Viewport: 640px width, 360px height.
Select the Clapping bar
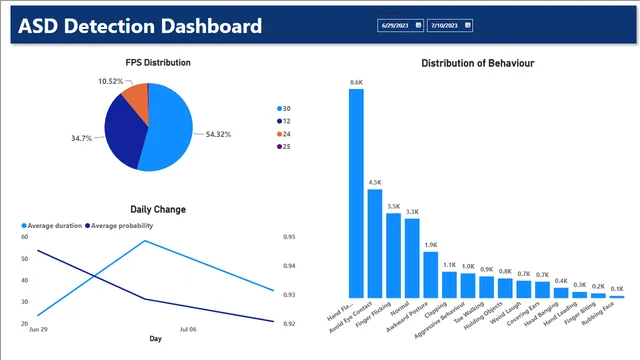[449, 284]
